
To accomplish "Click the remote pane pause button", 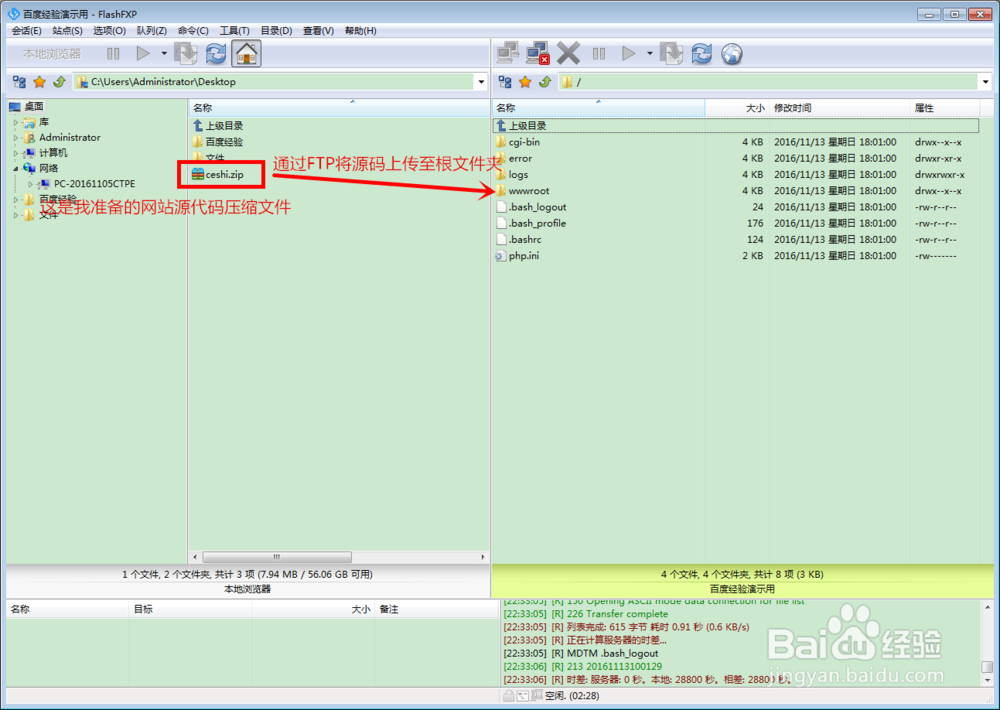I will pos(598,54).
